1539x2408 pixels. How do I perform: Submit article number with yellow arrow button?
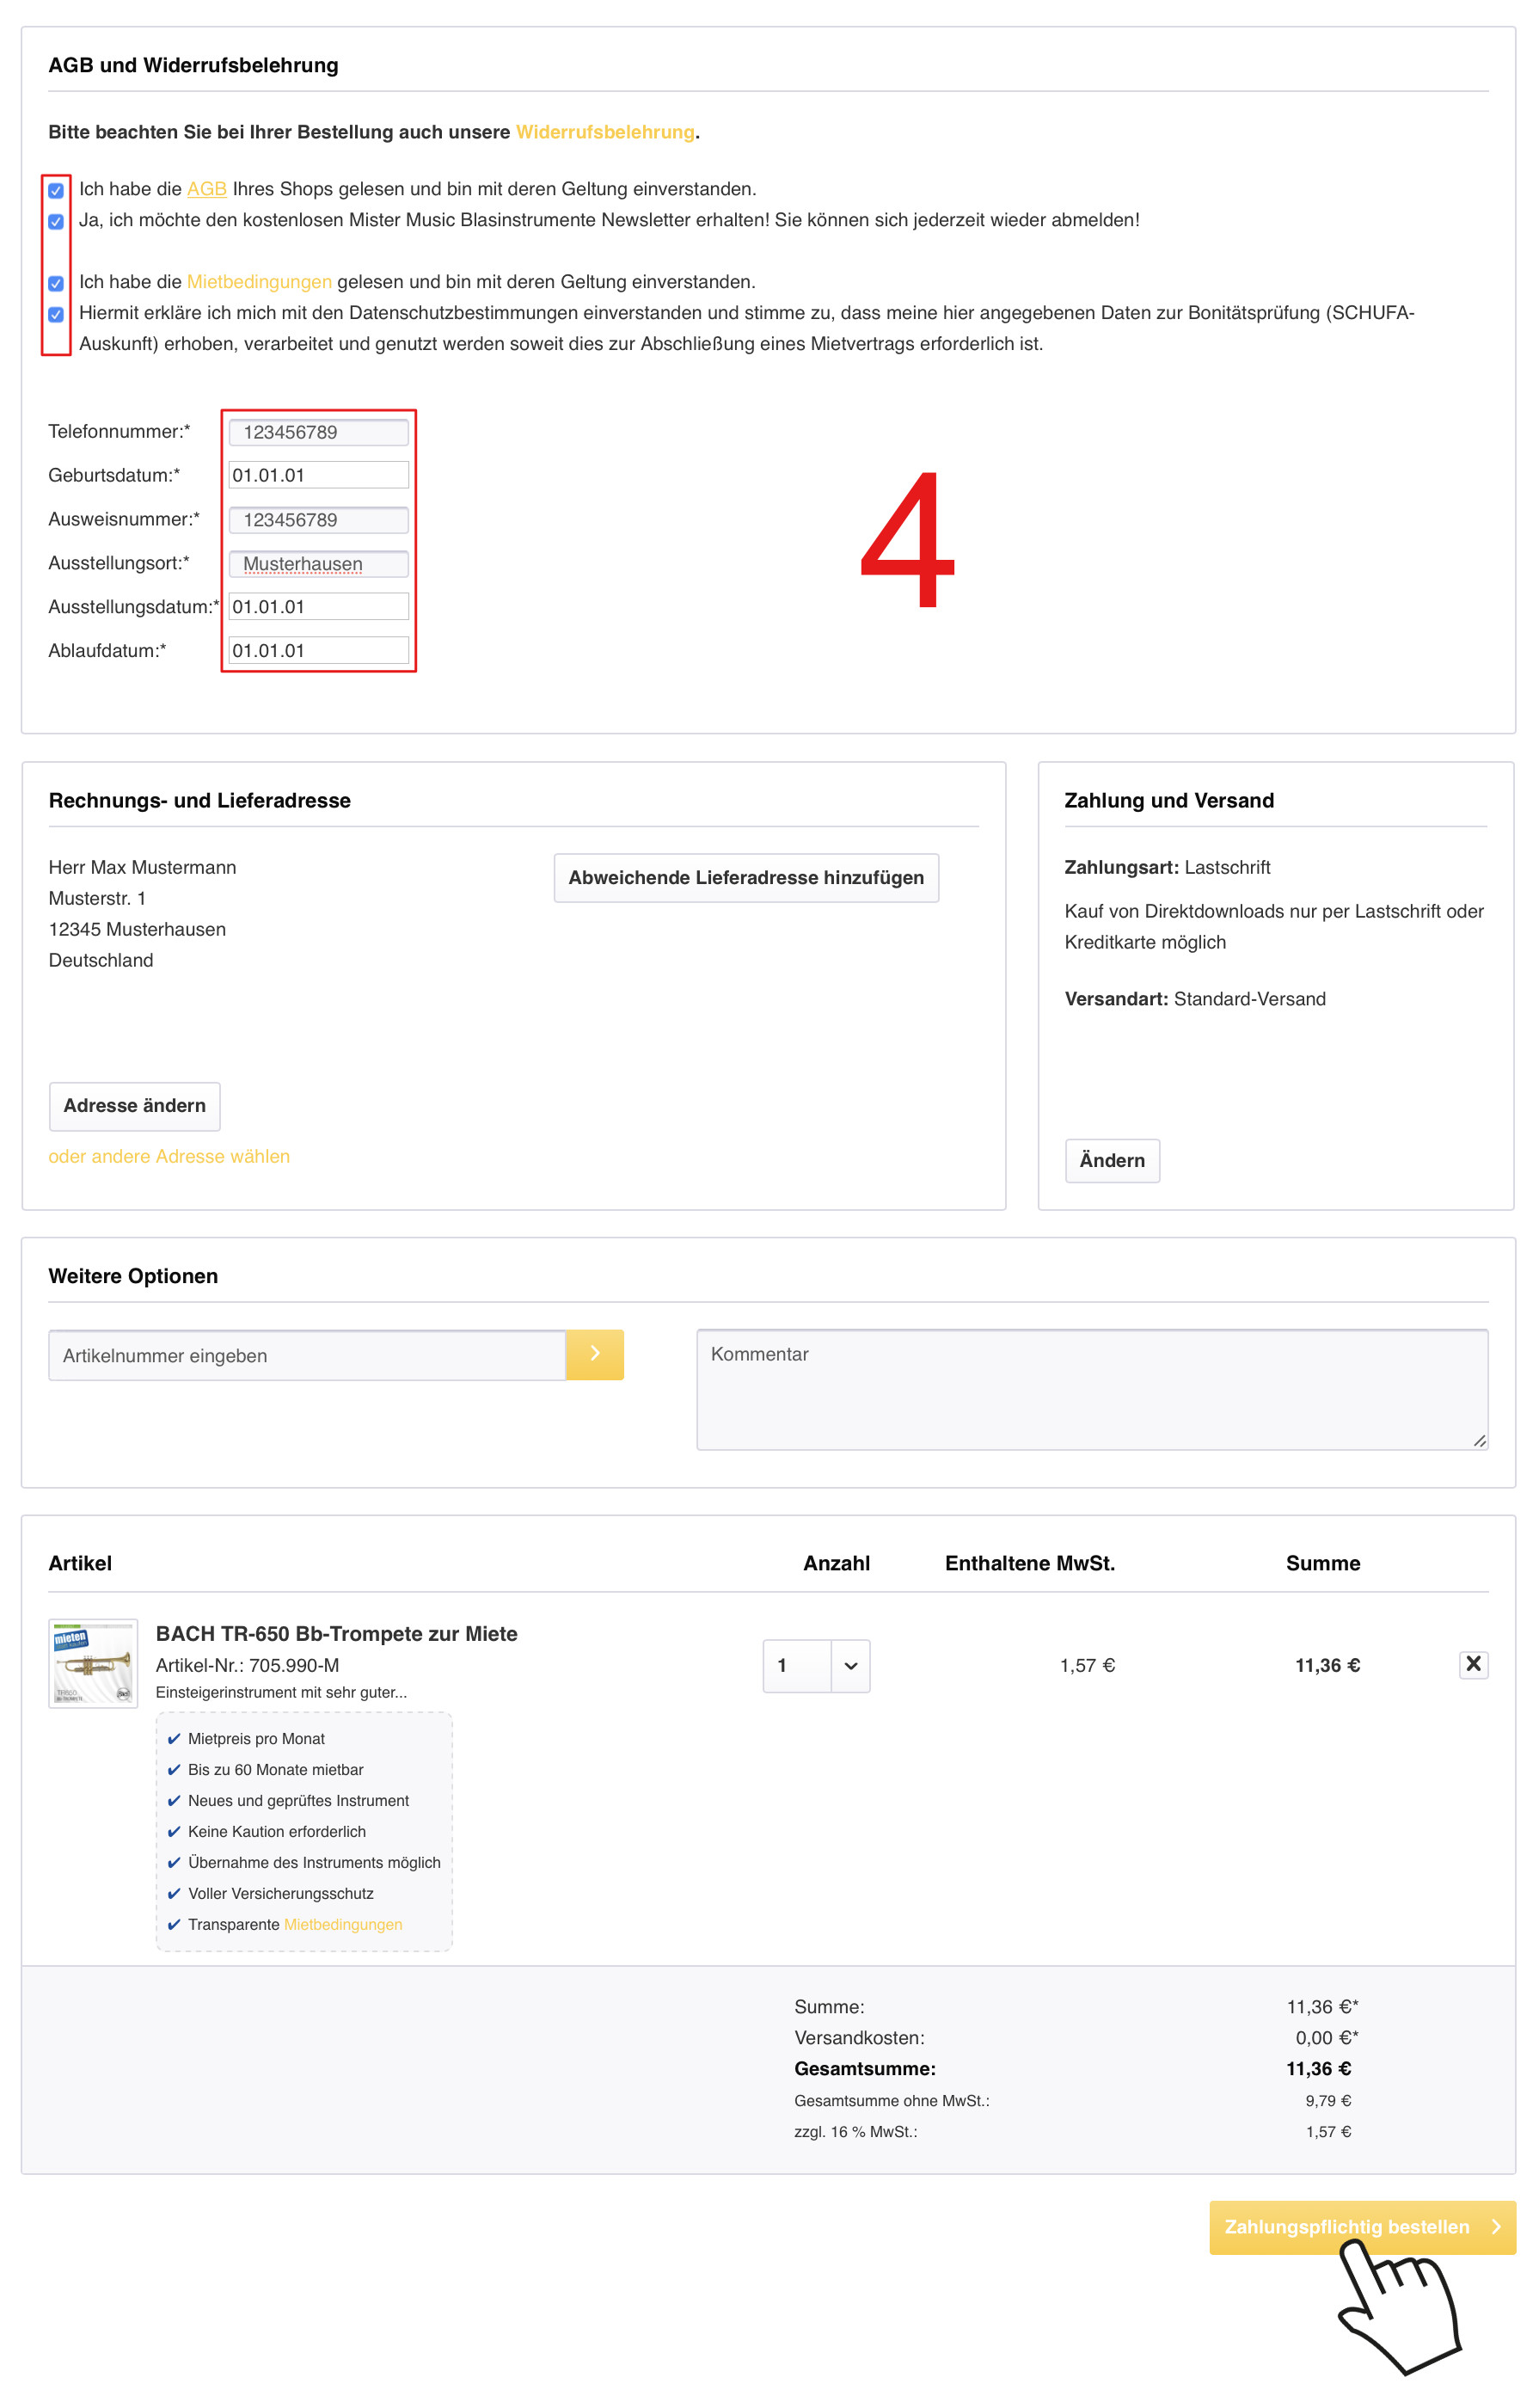[594, 1354]
